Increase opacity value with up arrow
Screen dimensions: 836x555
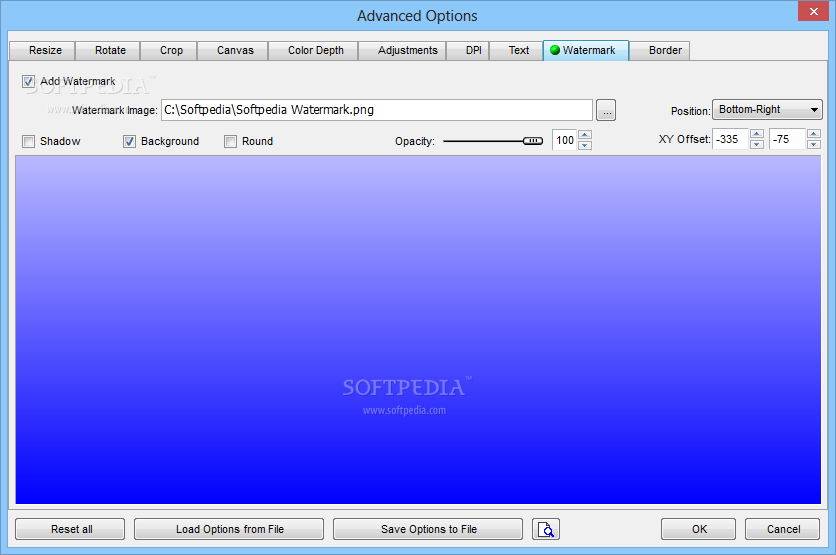[x=585, y=135]
